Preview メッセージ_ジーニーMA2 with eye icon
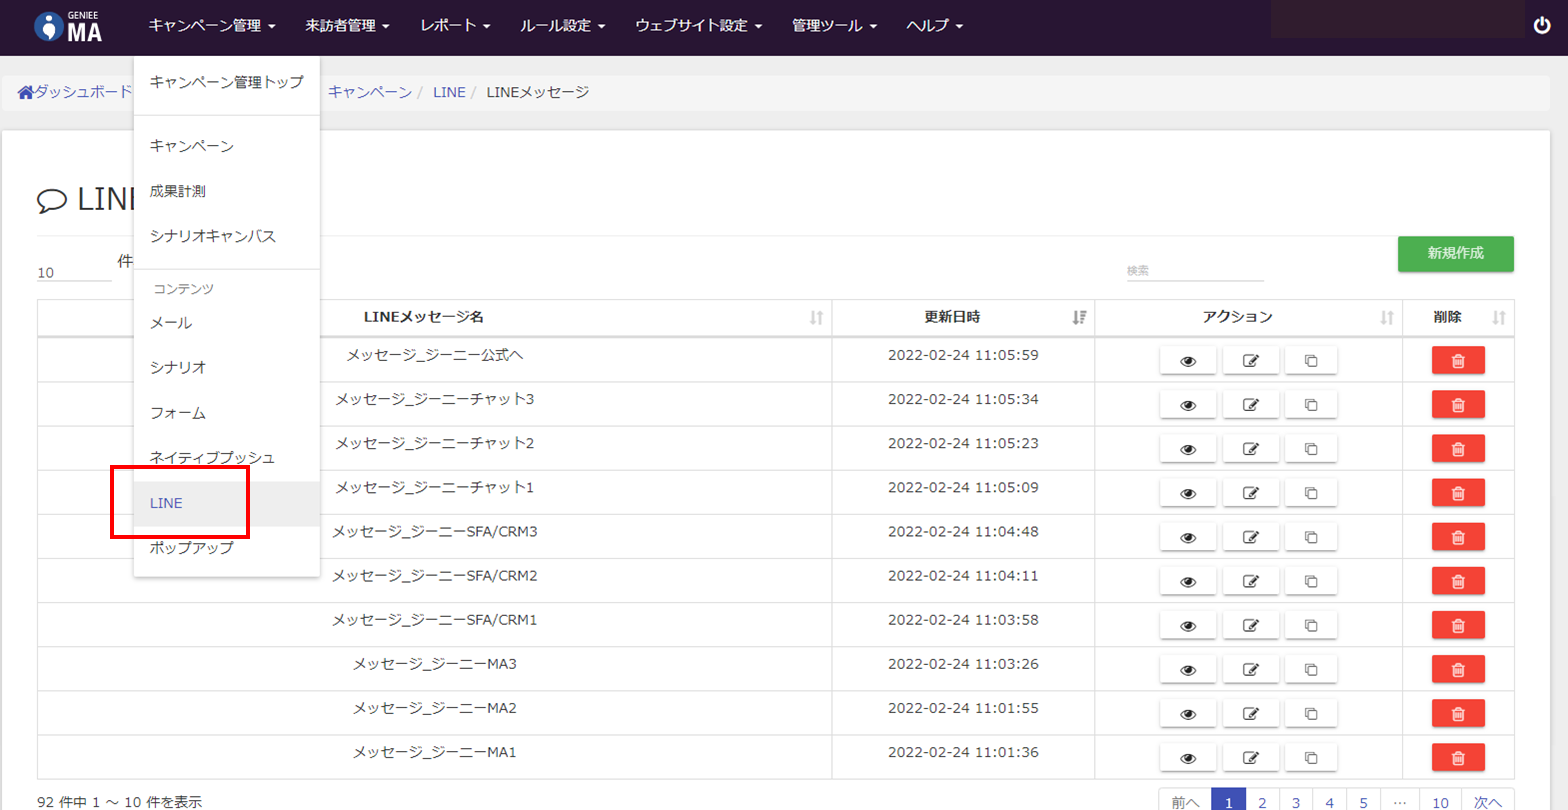 coord(1188,713)
